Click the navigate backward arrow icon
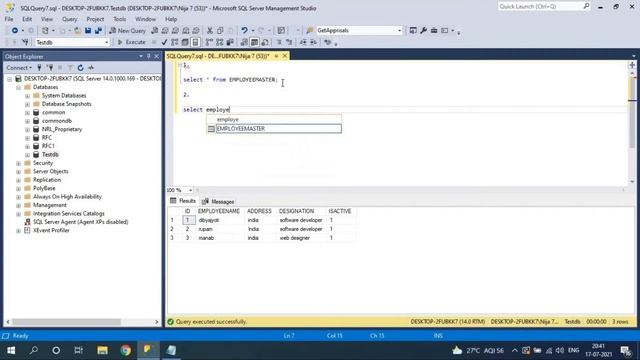The height and width of the screenshot is (360, 640). (15, 31)
